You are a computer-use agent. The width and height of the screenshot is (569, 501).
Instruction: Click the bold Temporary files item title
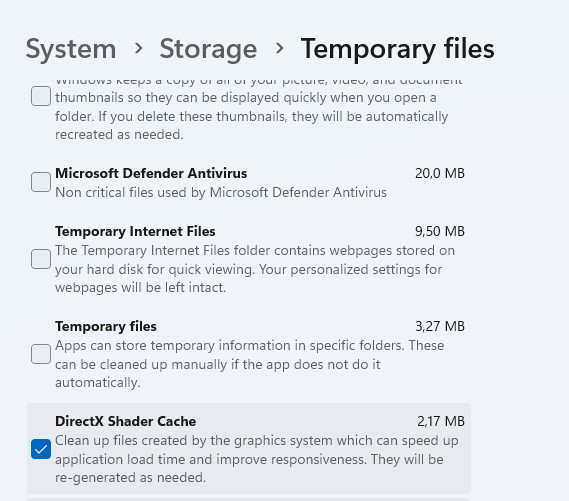(106, 327)
